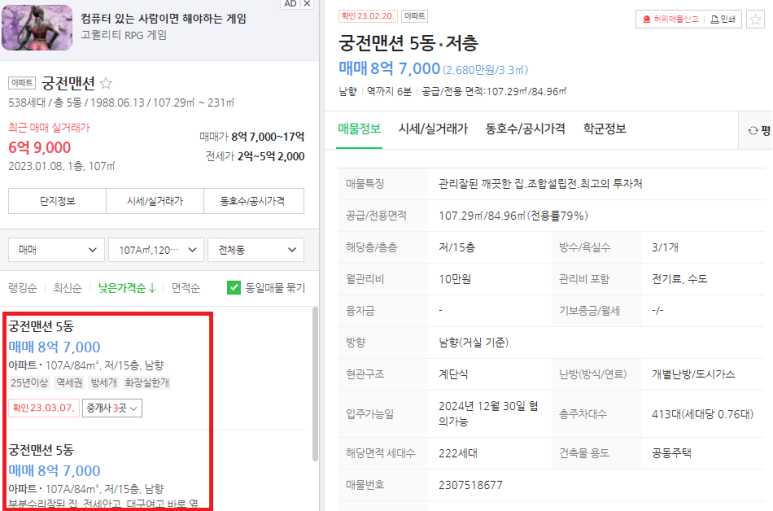Click the 아파트 badge in detail header

click(x=414, y=16)
